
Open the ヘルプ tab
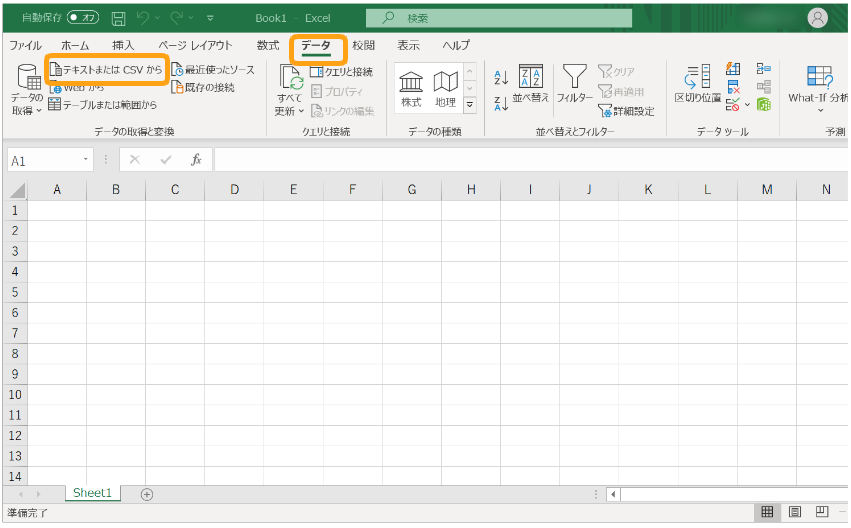pos(456,46)
